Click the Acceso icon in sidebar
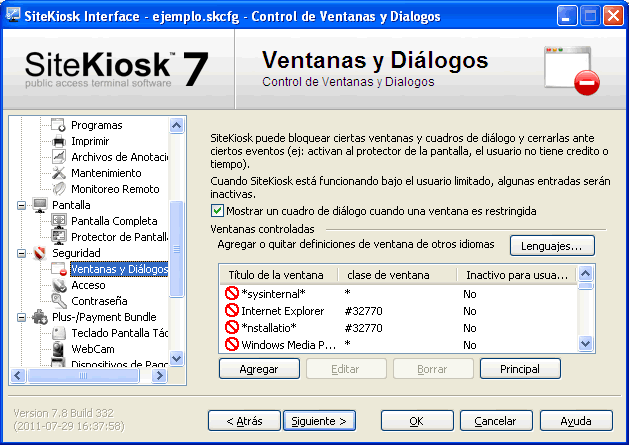Viewport: 629px width, 445px height. 59,285
